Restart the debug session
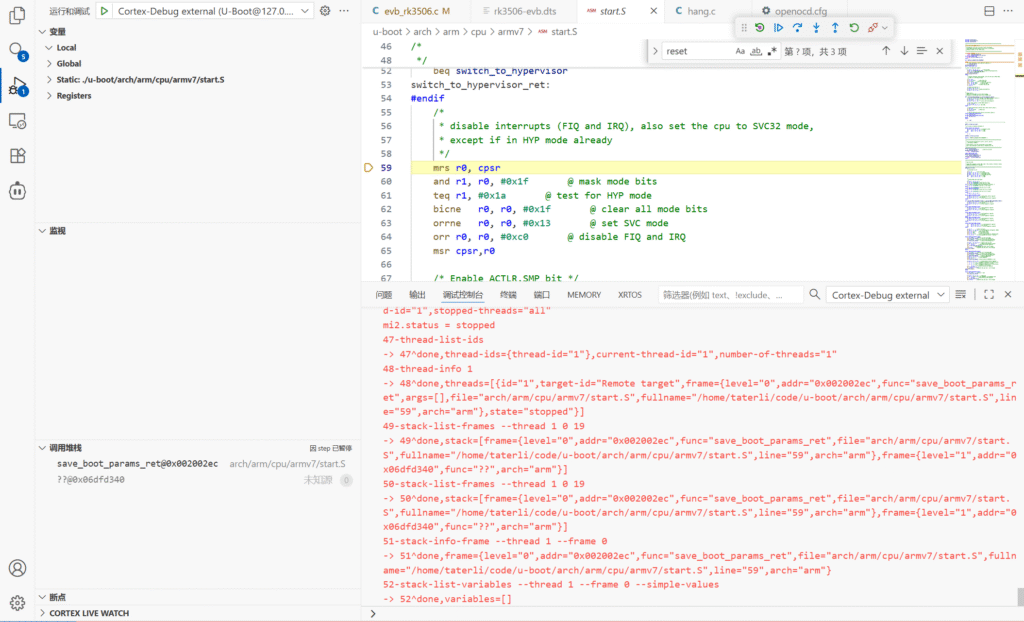 click(x=853, y=28)
